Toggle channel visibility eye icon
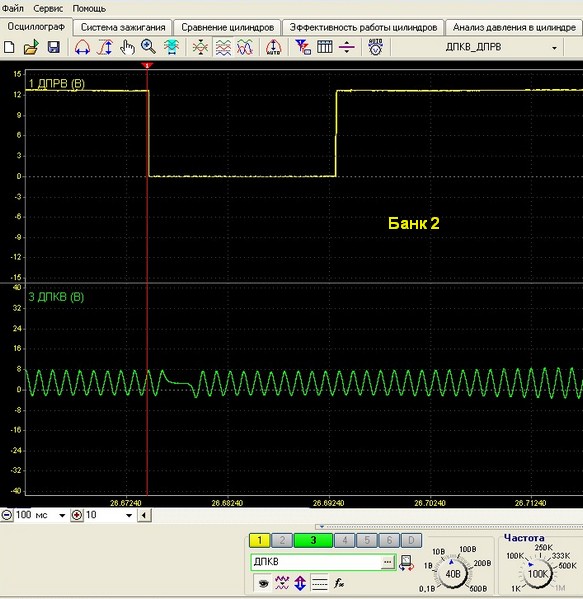The image size is (583, 599). pyautogui.click(x=263, y=583)
